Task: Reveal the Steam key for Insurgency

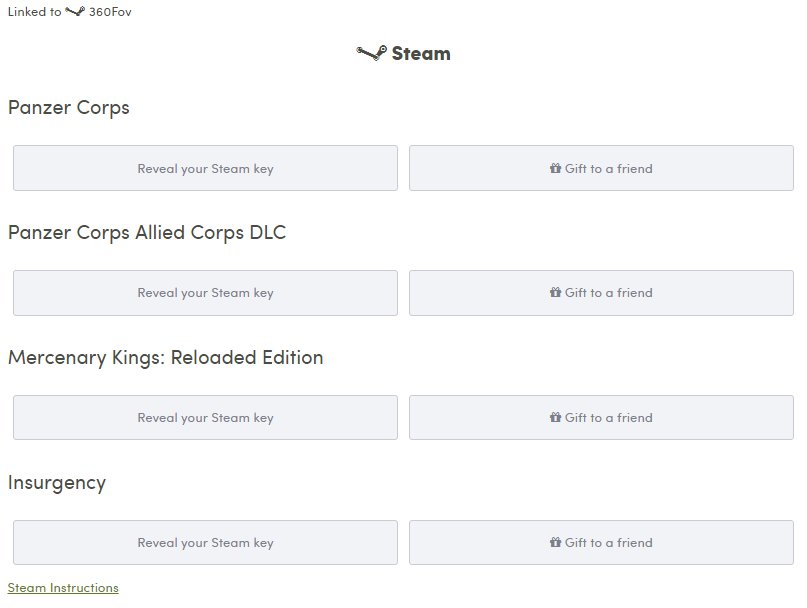Action: coord(205,543)
